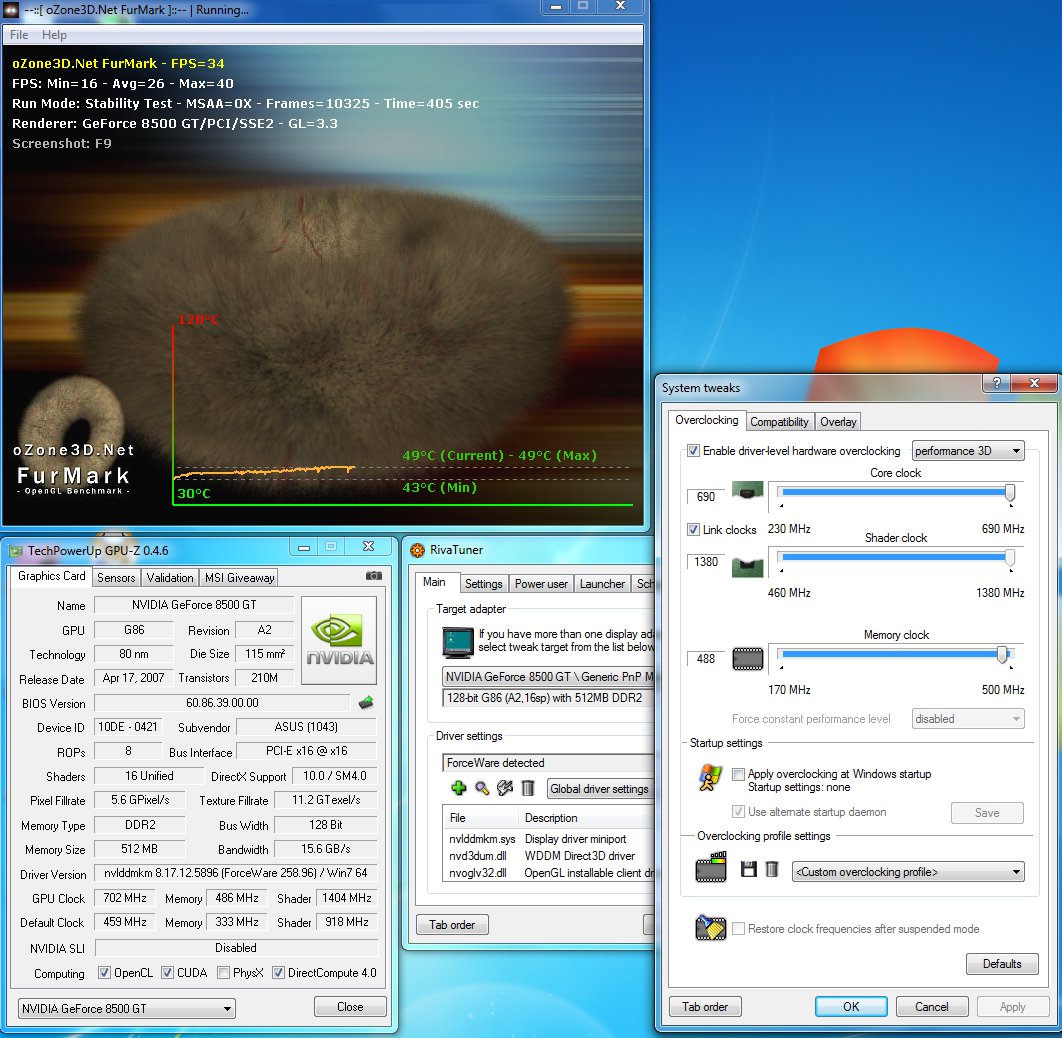Switch to the System tweaks Compatibility tab
1062x1038 pixels.
(x=779, y=422)
